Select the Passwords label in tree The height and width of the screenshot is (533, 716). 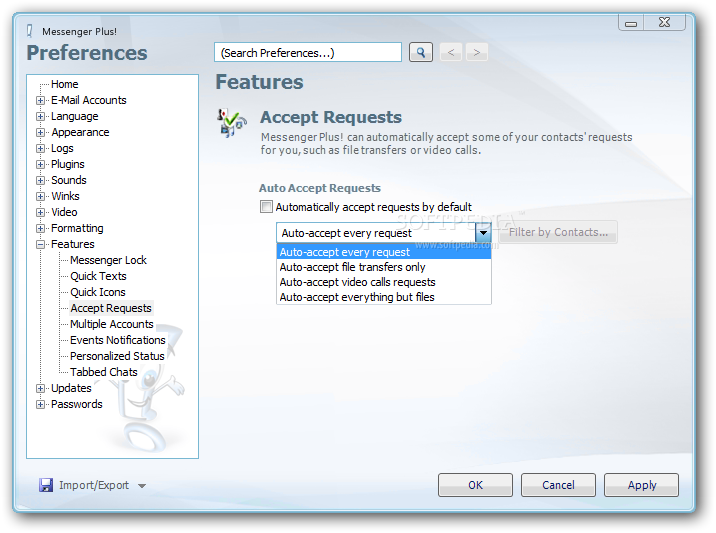(x=77, y=404)
